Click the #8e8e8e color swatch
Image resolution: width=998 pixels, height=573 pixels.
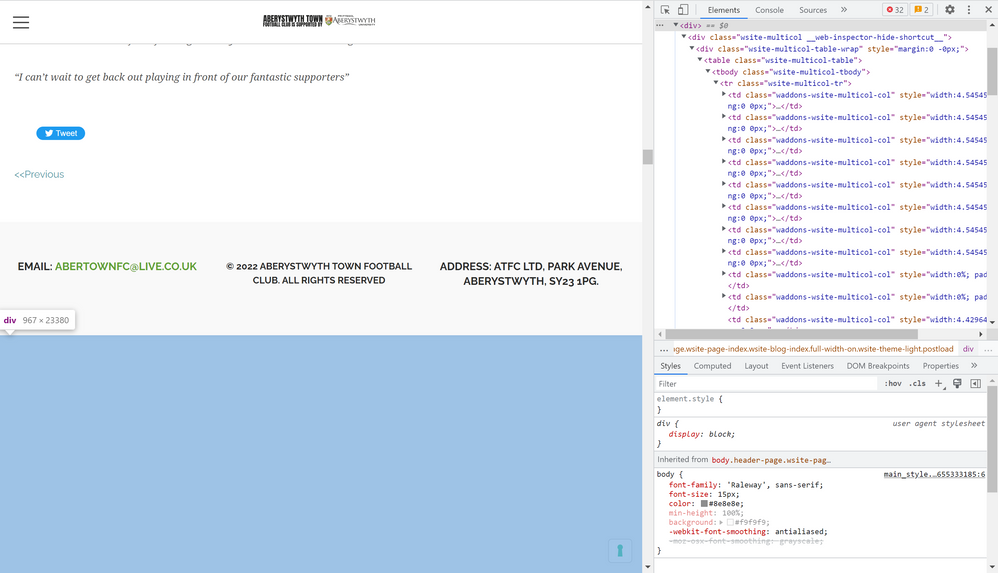click(705, 504)
